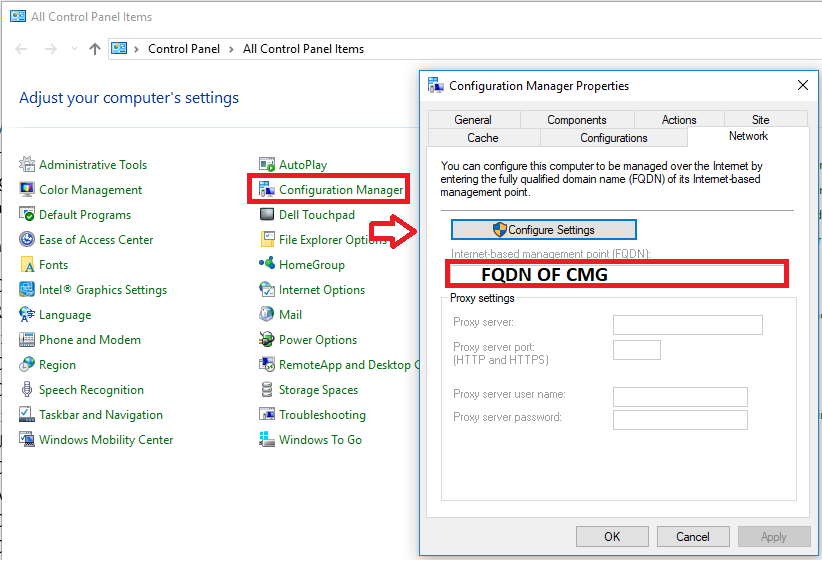Go forward with the Forward arrow
822x561 pixels.
[x=51, y=49]
